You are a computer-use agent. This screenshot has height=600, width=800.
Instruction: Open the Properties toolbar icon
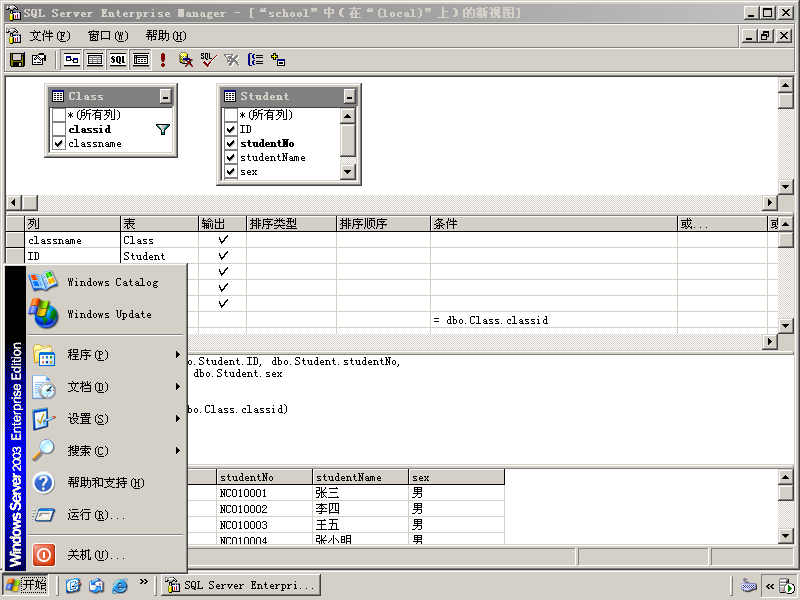point(39,60)
